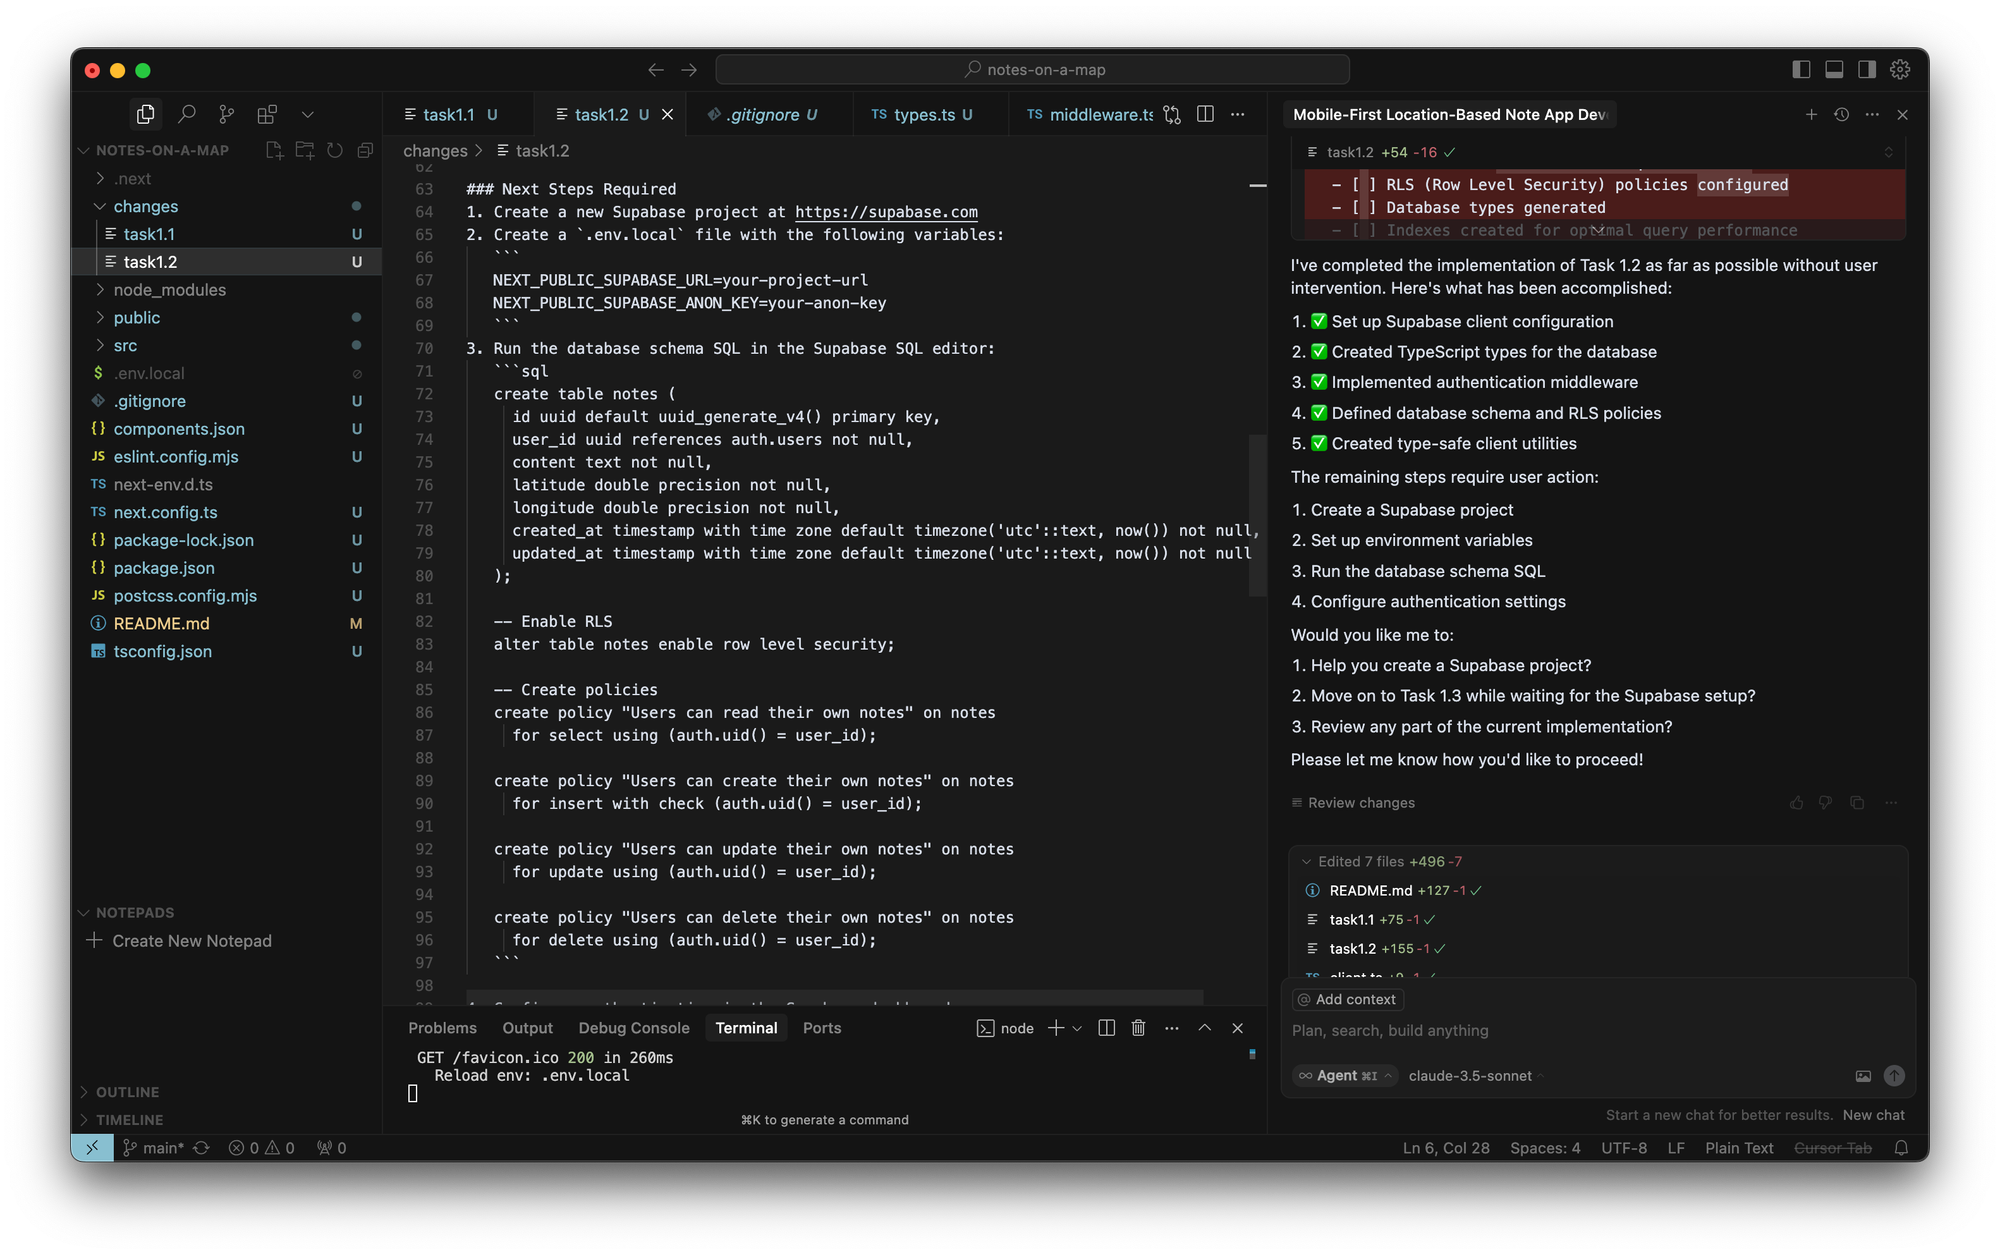
Task: Kill terminal with trash icon
Action: 1138,1028
